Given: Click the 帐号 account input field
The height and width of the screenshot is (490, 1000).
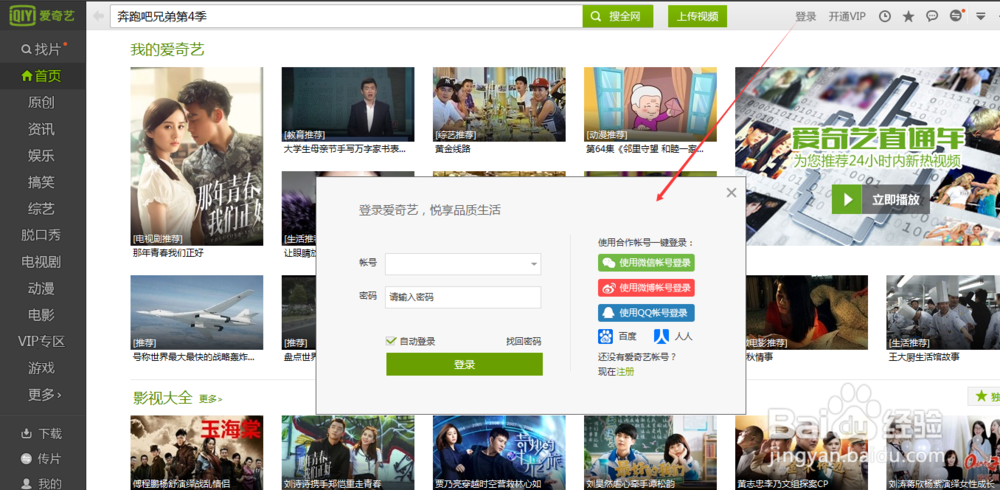Looking at the screenshot, I should [x=463, y=264].
